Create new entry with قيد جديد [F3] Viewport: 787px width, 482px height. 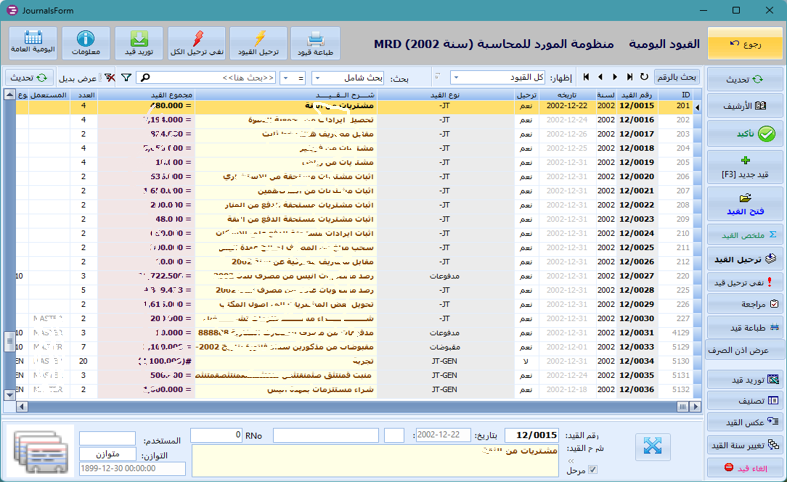(745, 167)
